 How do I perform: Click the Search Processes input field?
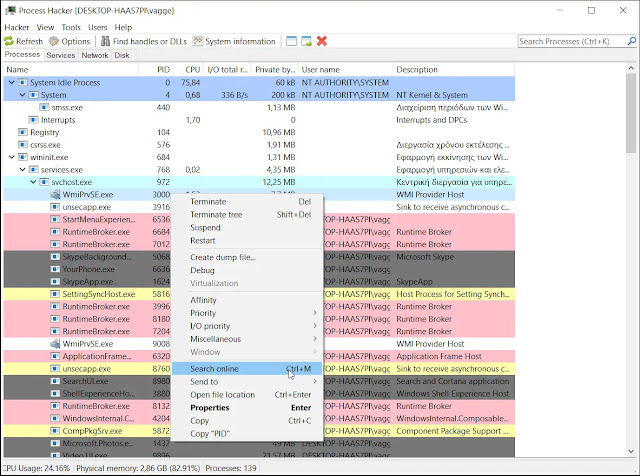coord(572,41)
